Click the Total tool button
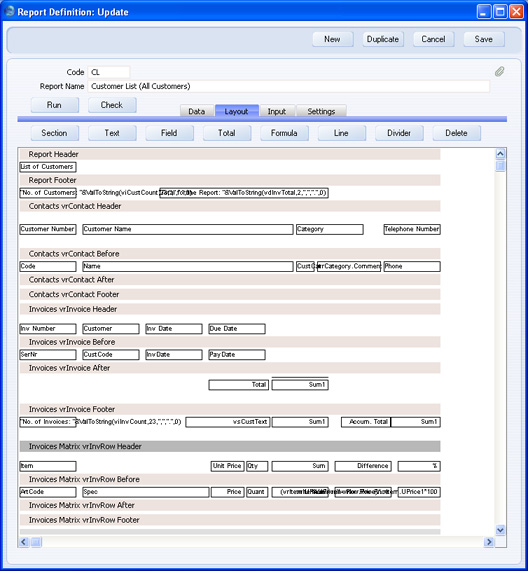 [x=227, y=133]
